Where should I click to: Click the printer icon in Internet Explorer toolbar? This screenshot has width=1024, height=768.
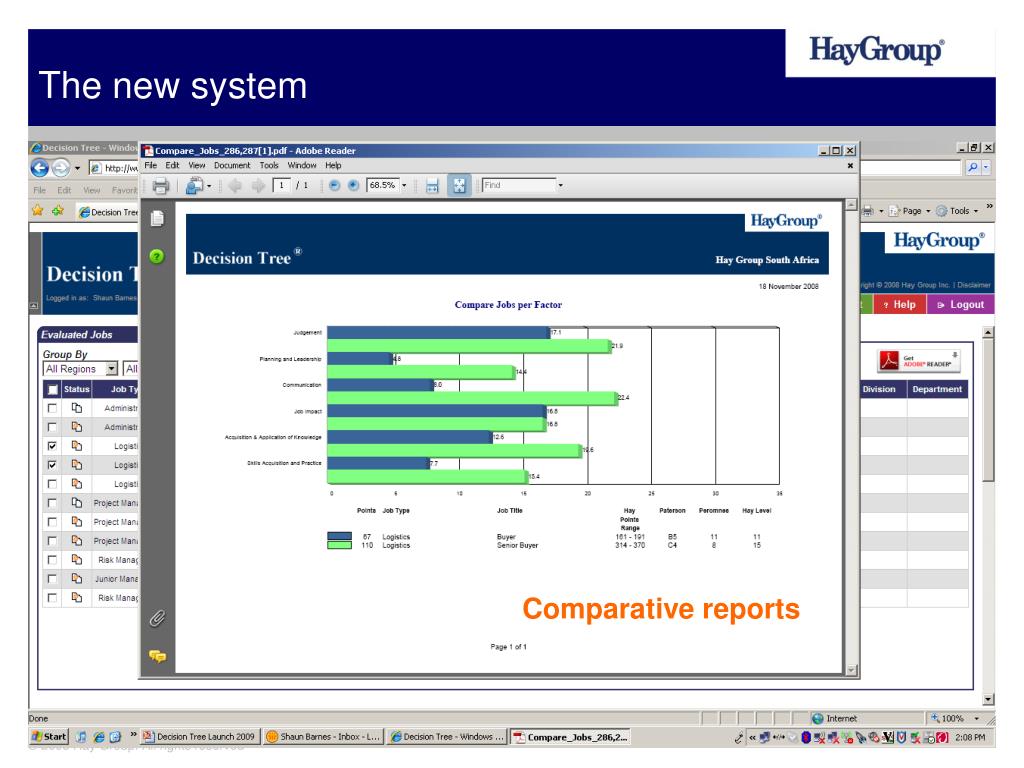click(868, 211)
